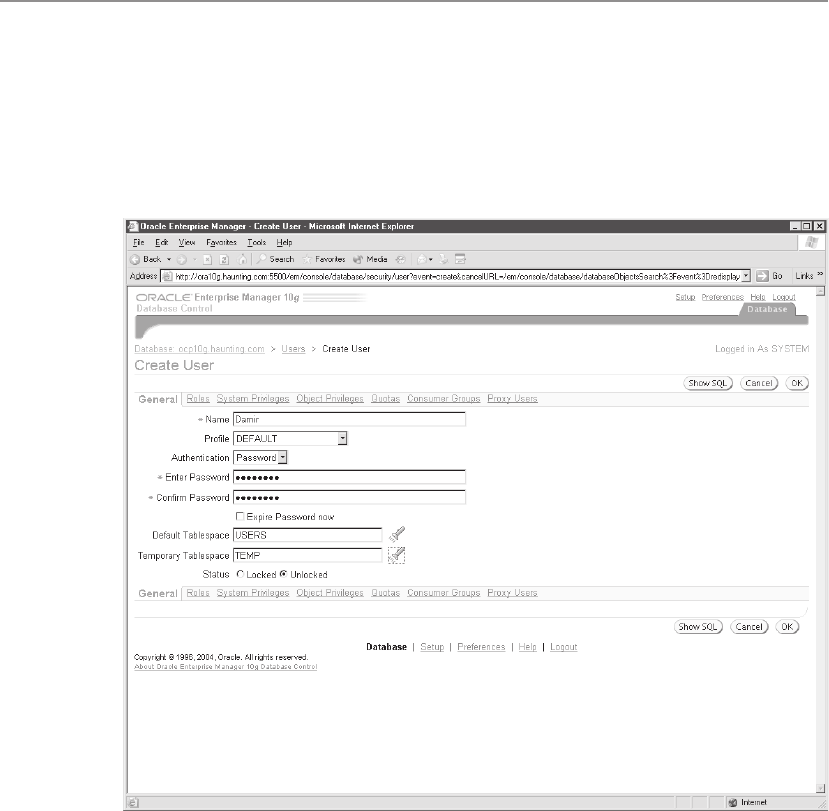Open the Media pane in the toolbar

coord(370,259)
